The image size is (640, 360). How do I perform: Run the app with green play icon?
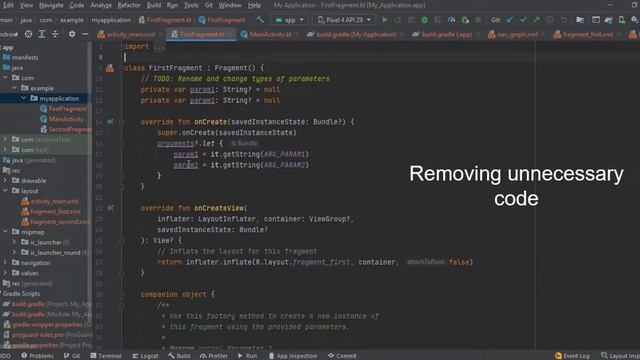pos(384,20)
